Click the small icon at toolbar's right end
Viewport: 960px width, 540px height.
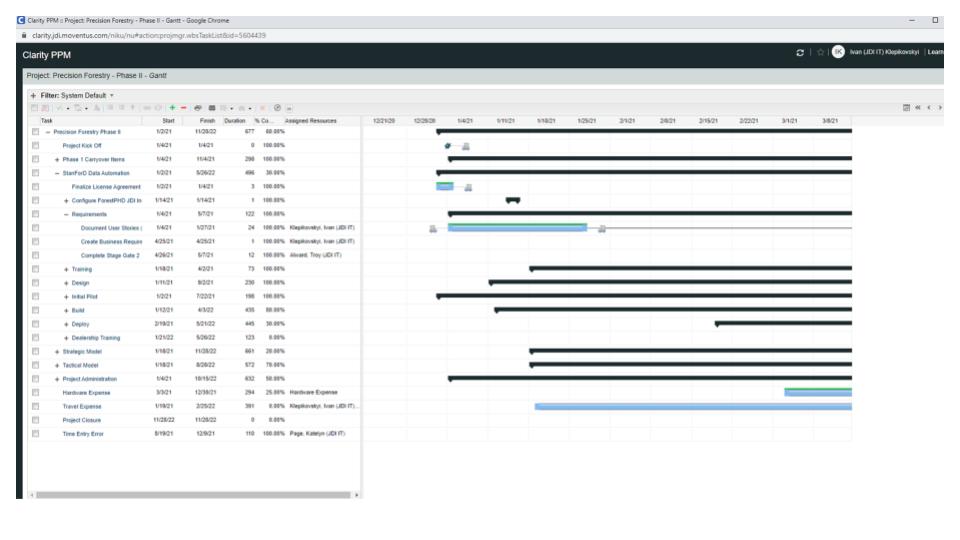pyautogui.click(x=289, y=108)
